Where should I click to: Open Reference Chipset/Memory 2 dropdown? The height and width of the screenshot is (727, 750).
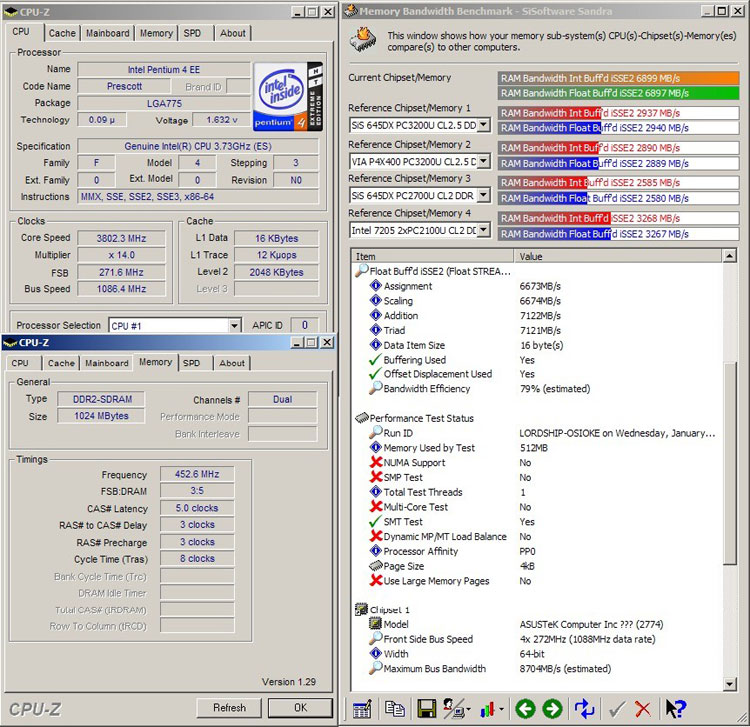tap(484, 161)
